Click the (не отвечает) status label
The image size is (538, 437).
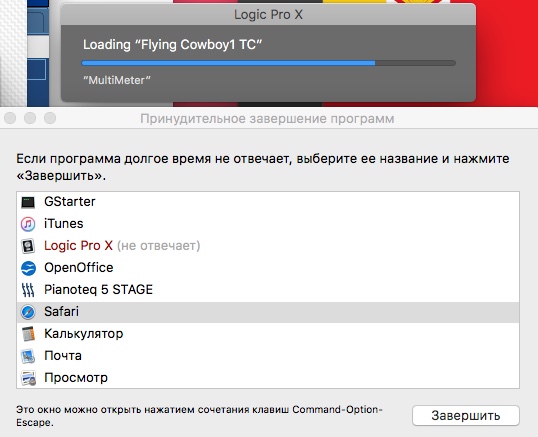pyautogui.click(x=159, y=246)
